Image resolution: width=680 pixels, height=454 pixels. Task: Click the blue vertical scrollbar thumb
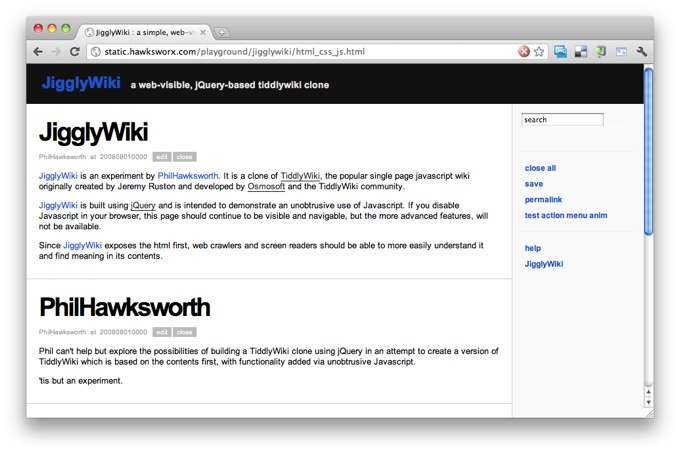[648, 152]
